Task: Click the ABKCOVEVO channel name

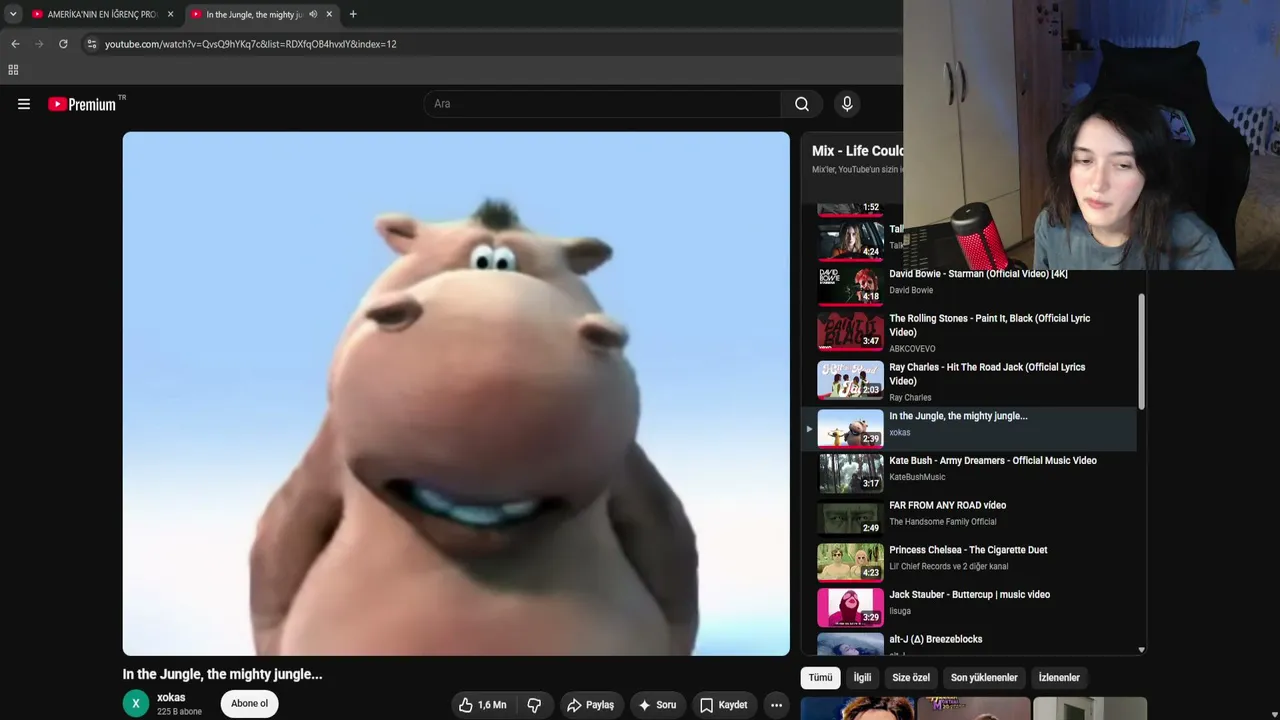Action: (912, 349)
